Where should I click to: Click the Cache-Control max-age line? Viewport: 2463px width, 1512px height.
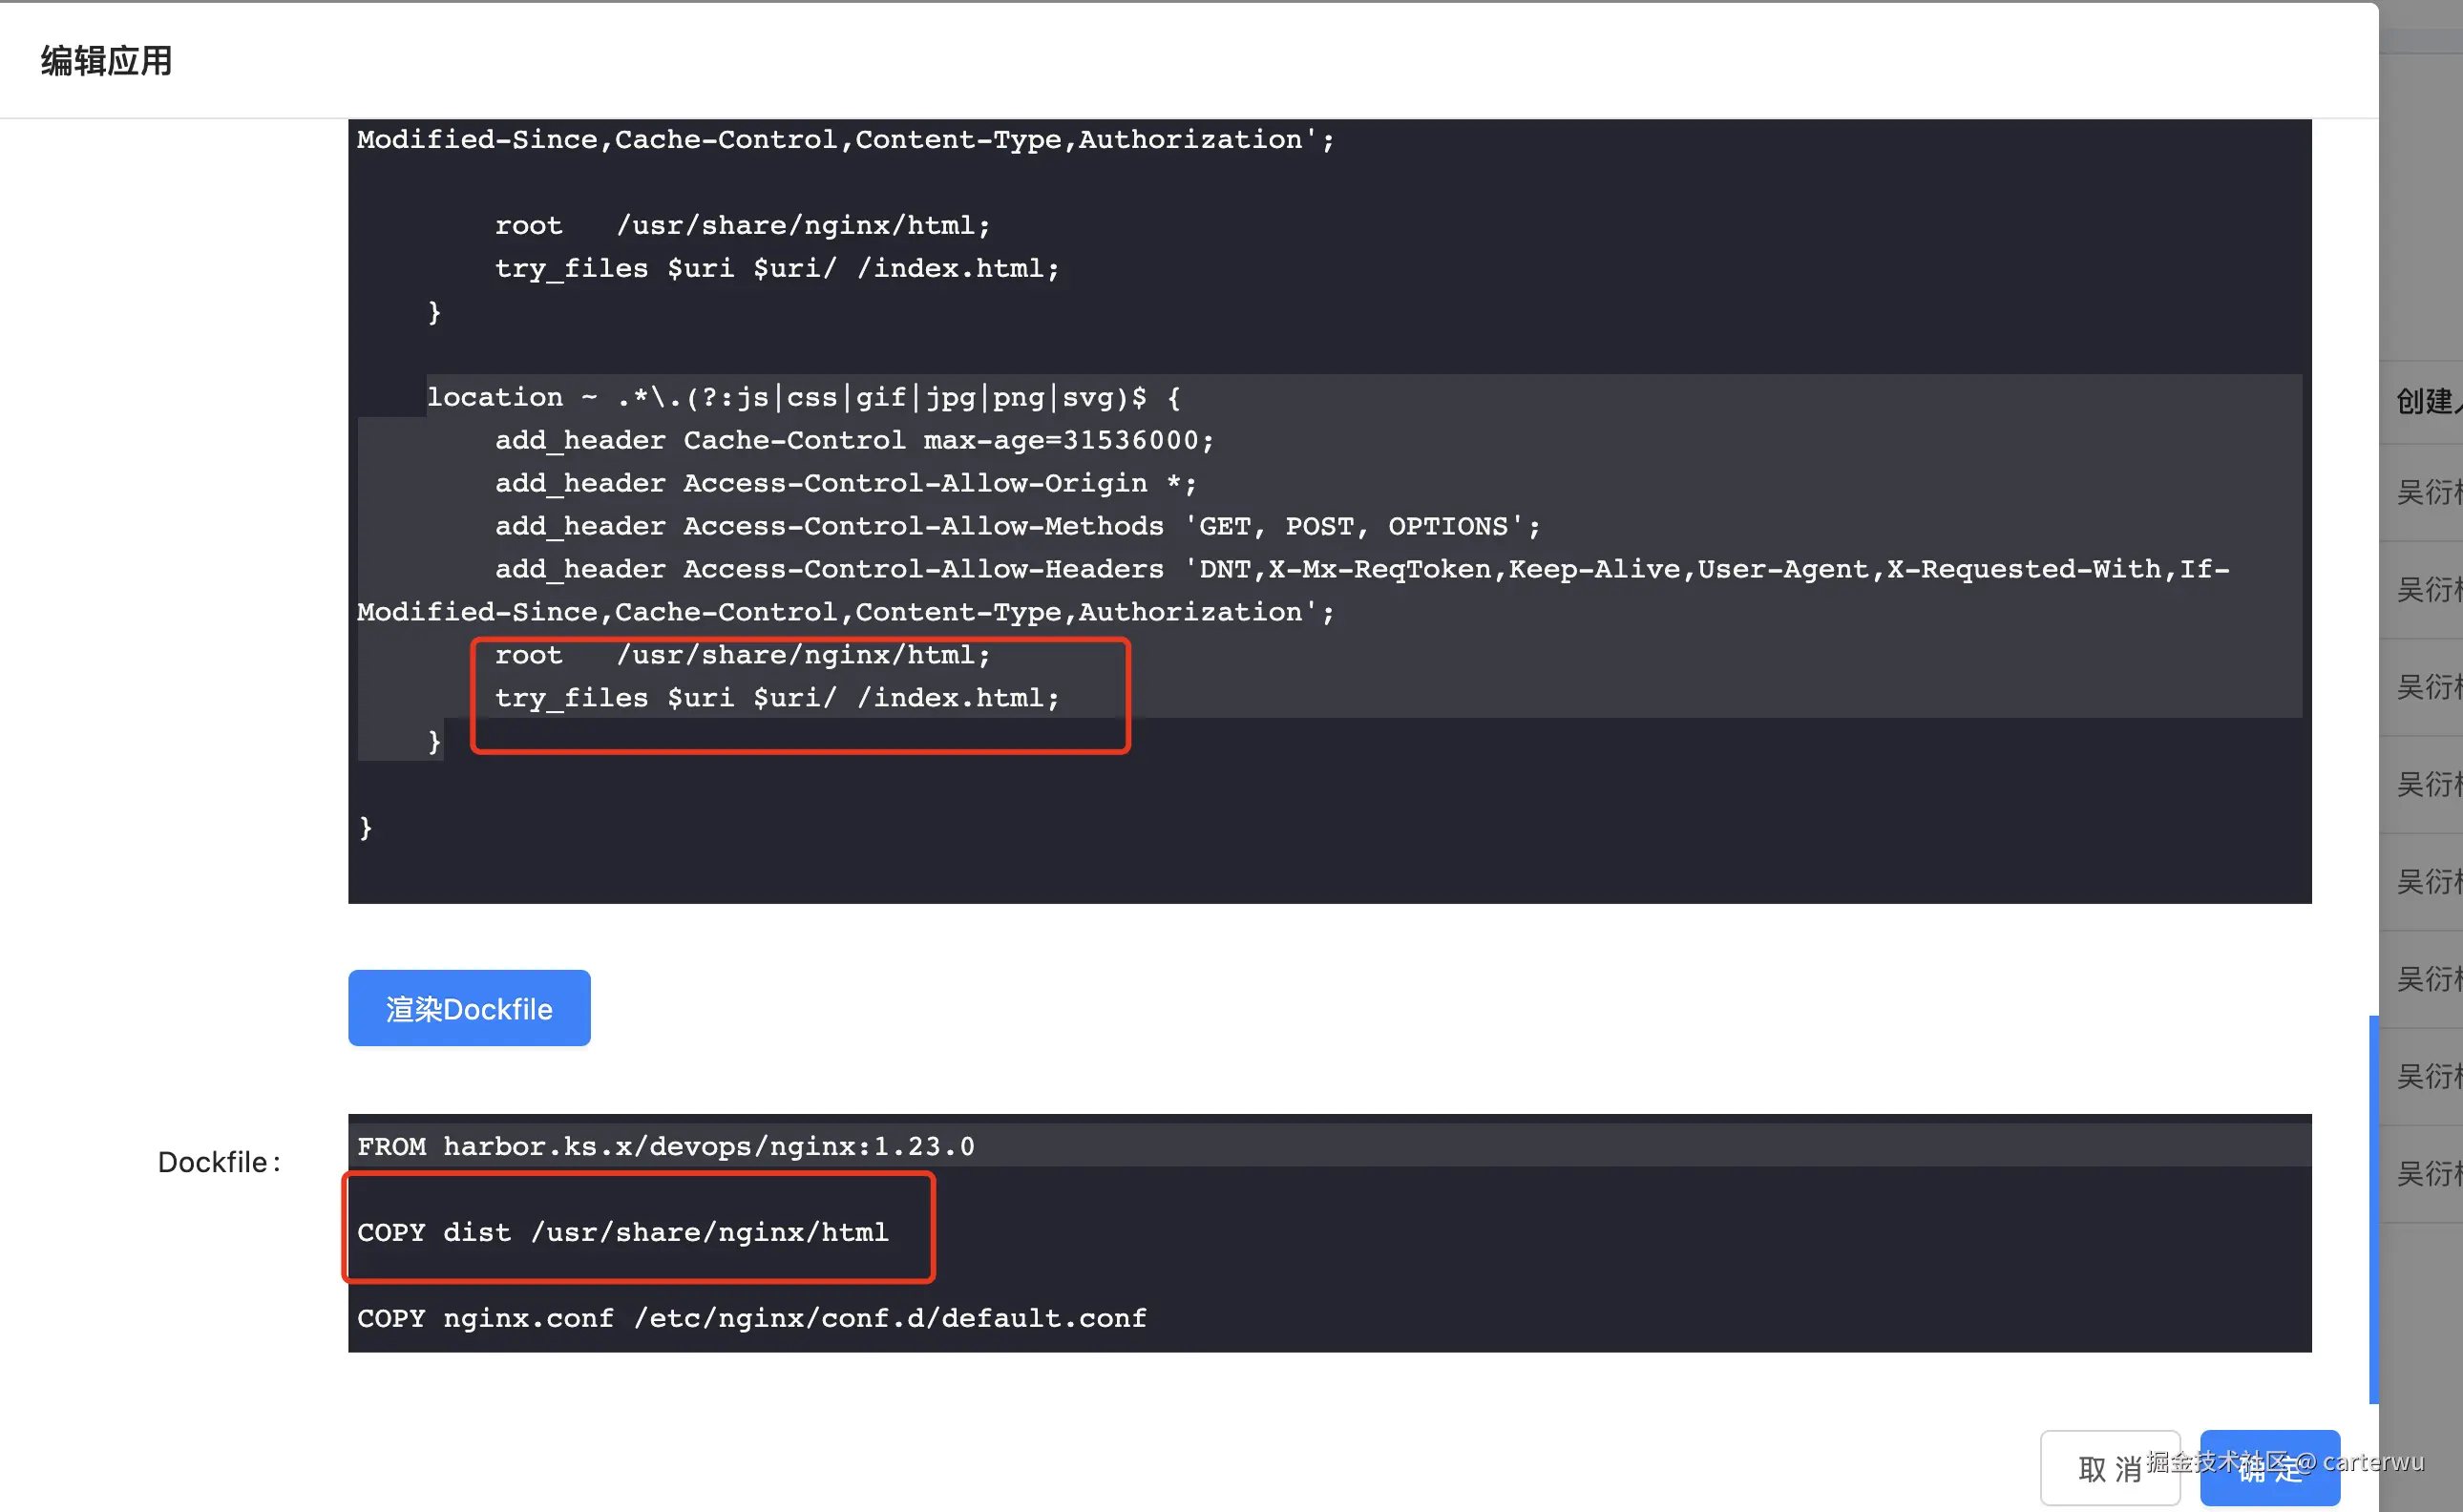point(854,440)
